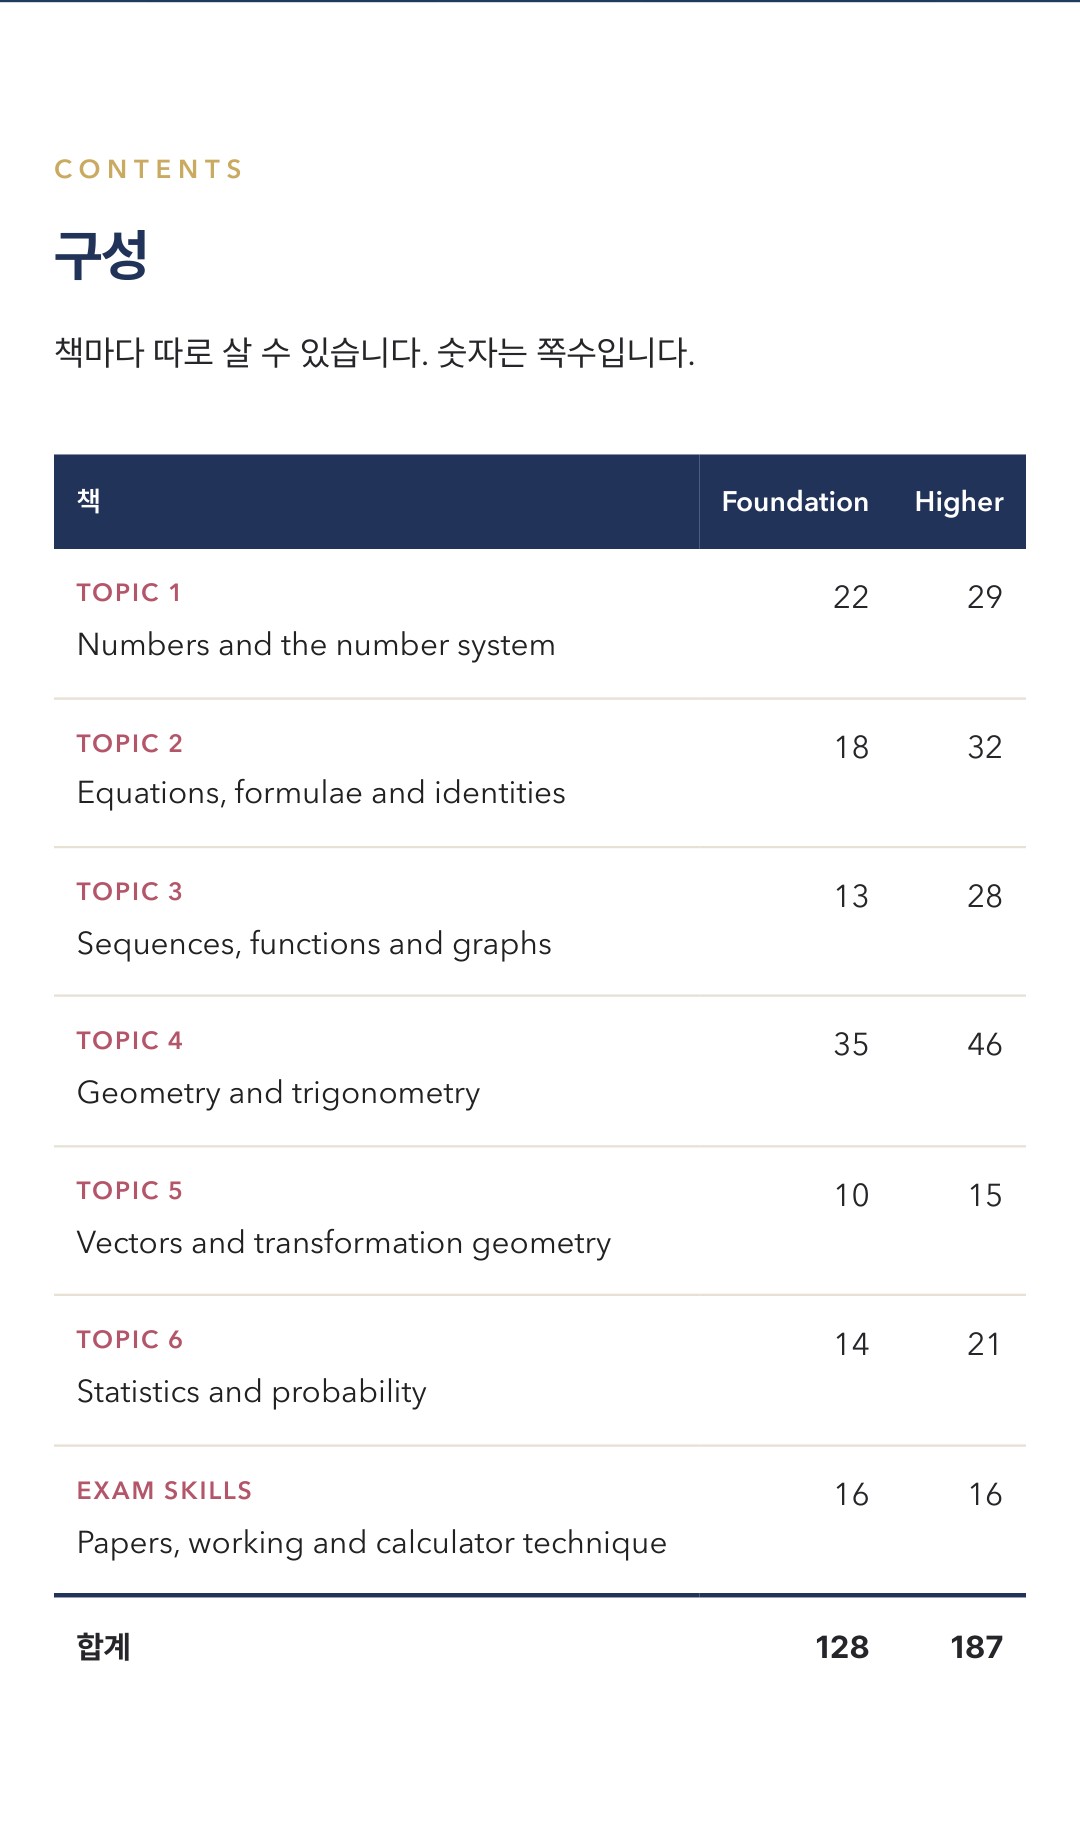This screenshot has width=1080, height=1840.
Task: Click Higher page count 32 for Topic 2
Action: 985,747
